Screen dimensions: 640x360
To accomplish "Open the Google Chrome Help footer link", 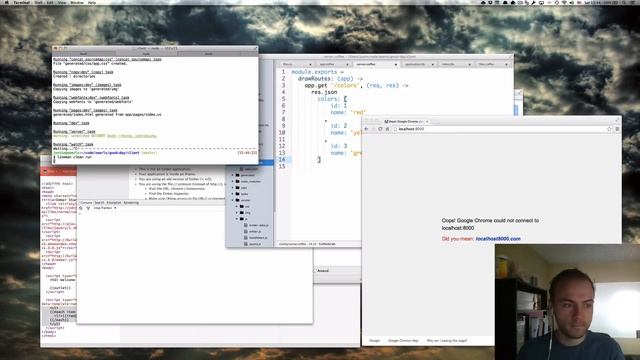I will click(x=403, y=340).
